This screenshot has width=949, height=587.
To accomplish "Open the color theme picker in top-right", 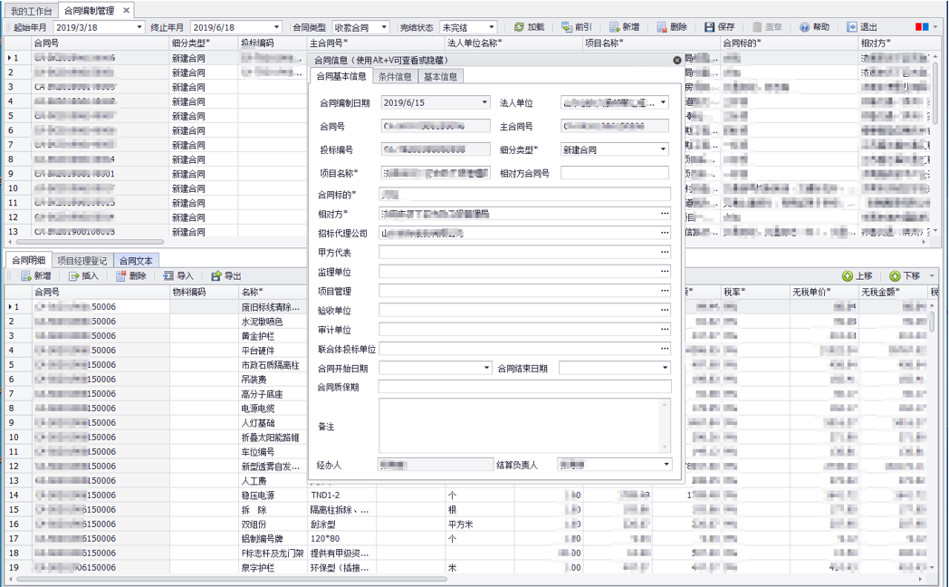I will (x=926, y=27).
